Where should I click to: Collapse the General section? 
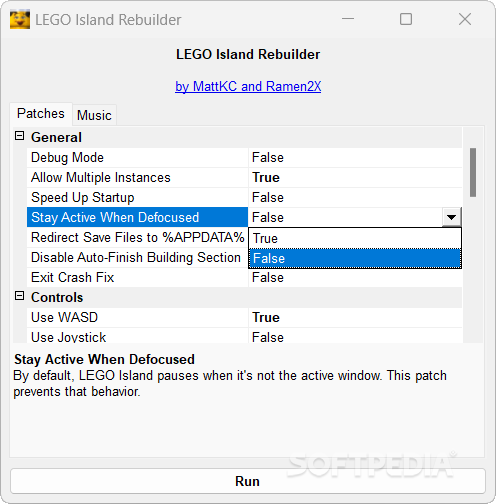(20, 136)
